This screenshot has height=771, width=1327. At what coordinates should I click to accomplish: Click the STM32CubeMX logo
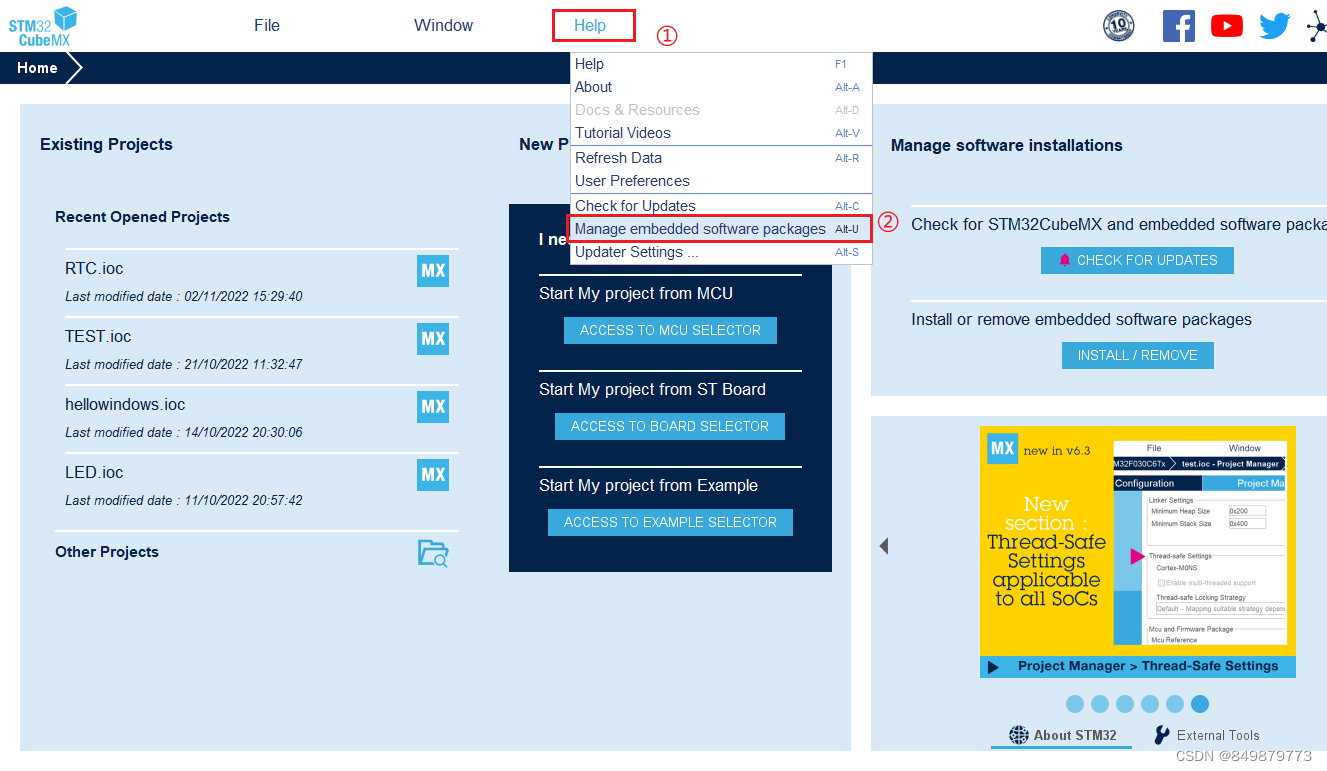pyautogui.click(x=43, y=26)
